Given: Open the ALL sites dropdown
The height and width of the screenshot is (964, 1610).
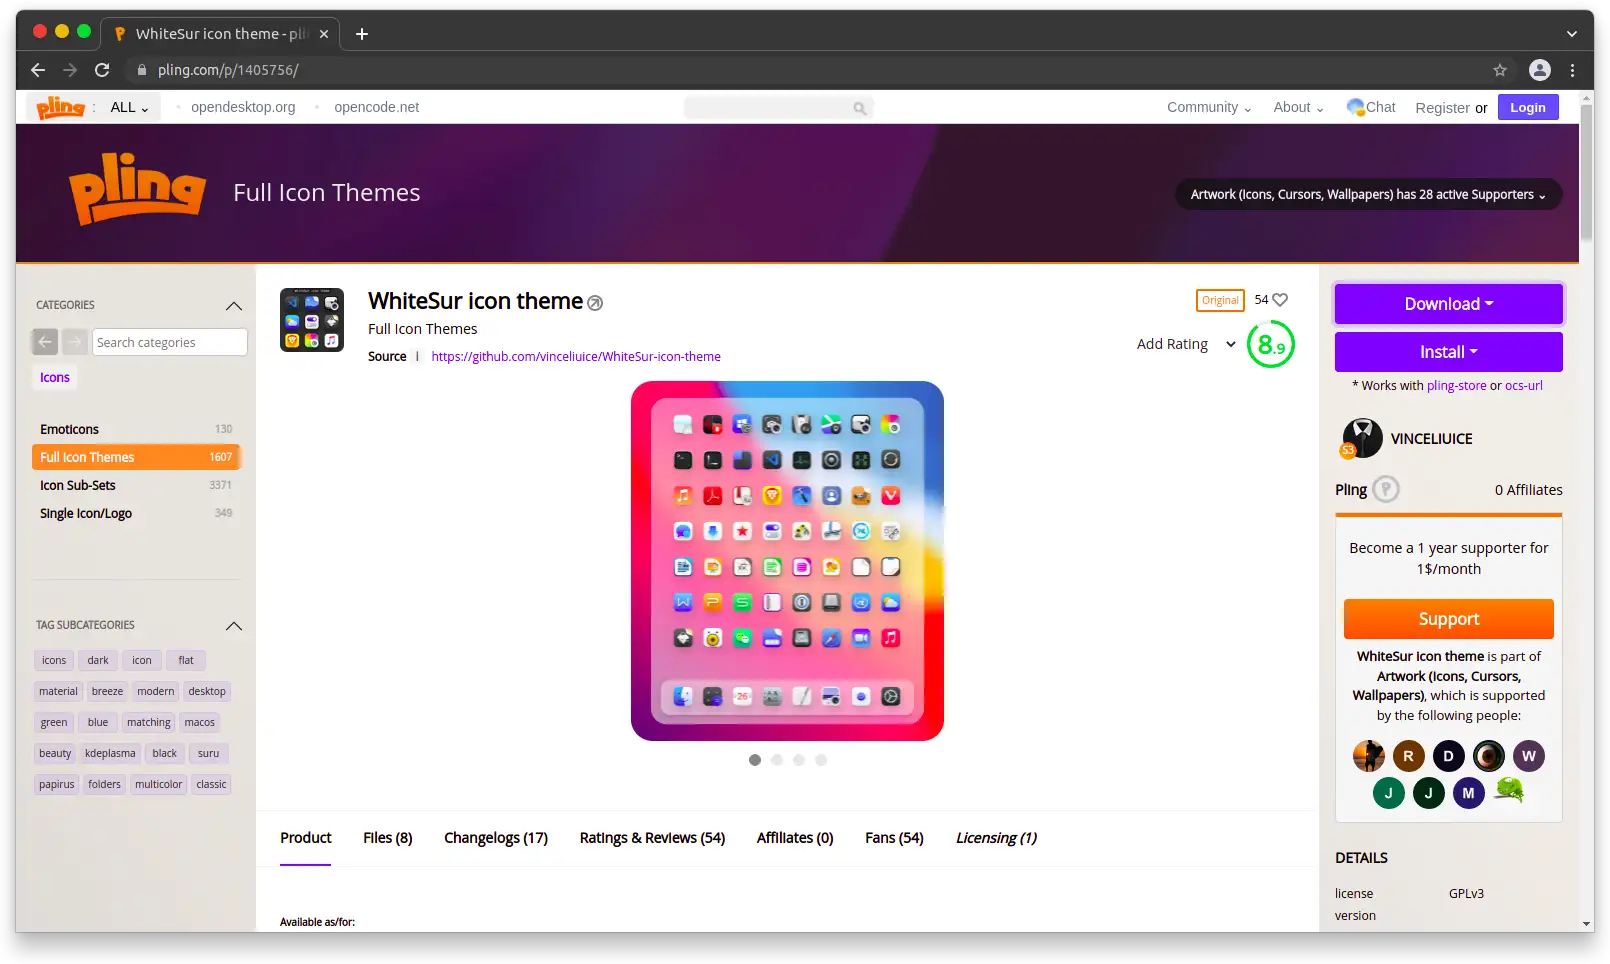Looking at the screenshot, I should pos(129,107).
